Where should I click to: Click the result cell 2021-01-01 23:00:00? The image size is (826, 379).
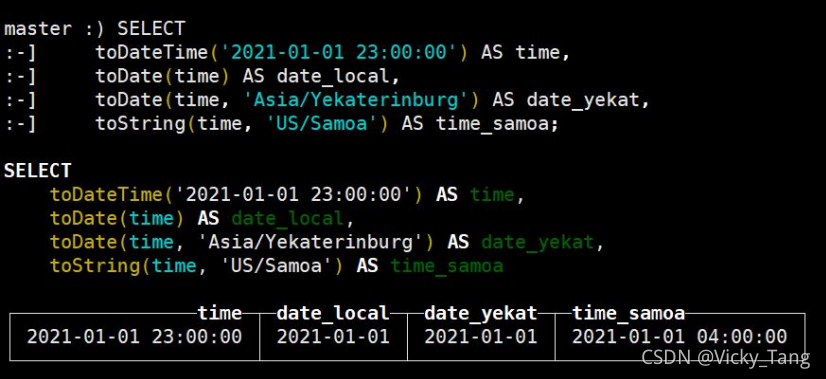(134, 336)
